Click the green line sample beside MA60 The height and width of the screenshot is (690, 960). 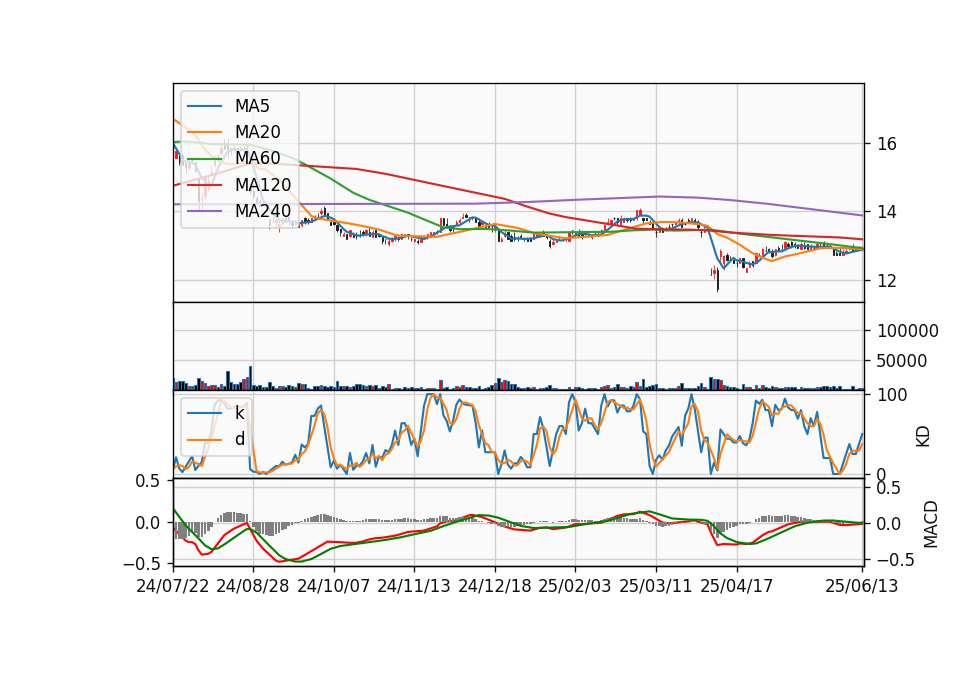pos(204,159)
